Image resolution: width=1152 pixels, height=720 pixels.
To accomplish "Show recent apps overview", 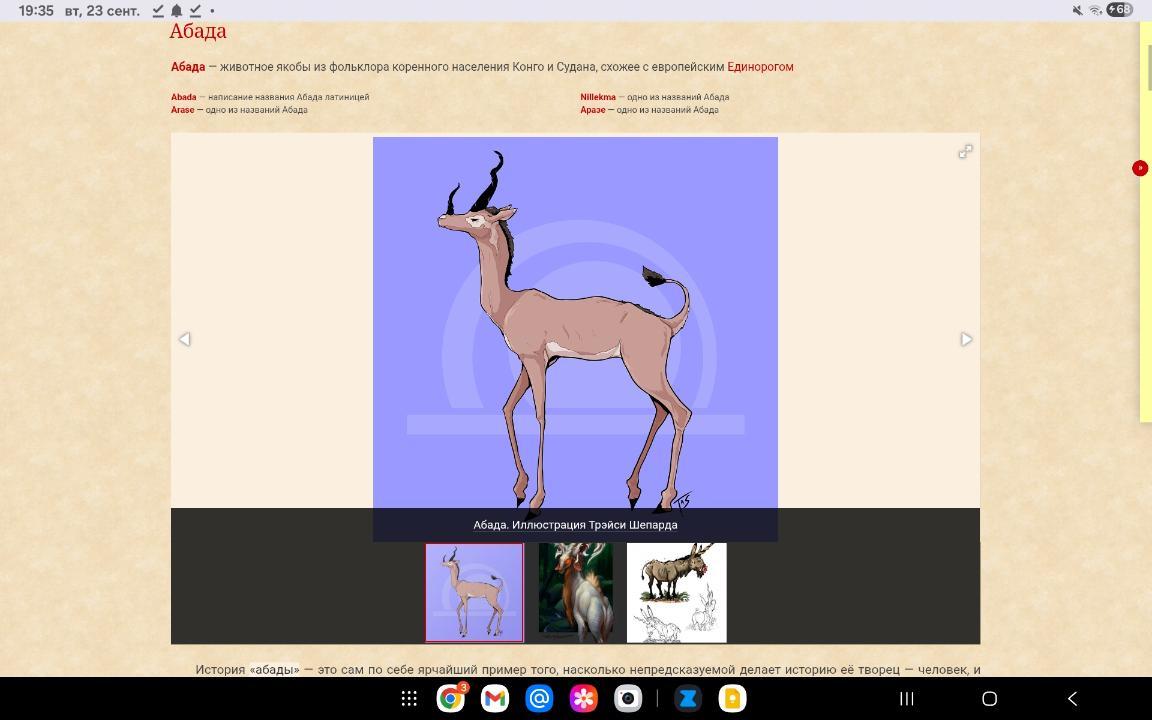I will pyautogui.click(x=906, y=698).
